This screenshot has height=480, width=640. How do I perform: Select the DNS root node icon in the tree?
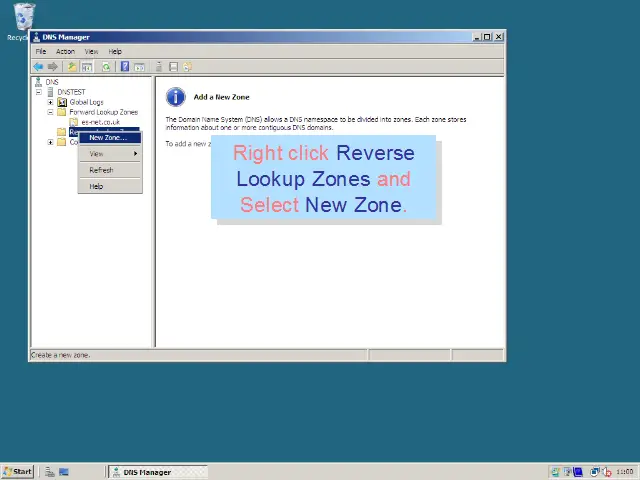[38, 82]
